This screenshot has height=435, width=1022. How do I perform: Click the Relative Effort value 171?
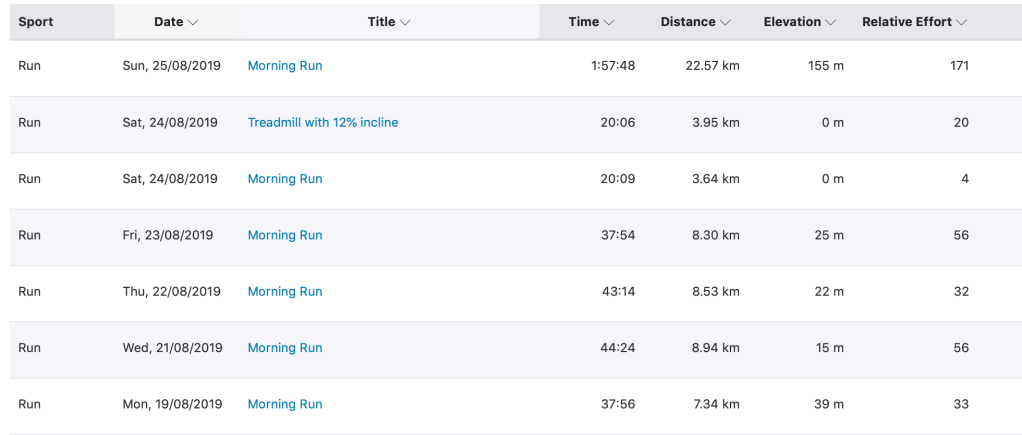(957, 66)
